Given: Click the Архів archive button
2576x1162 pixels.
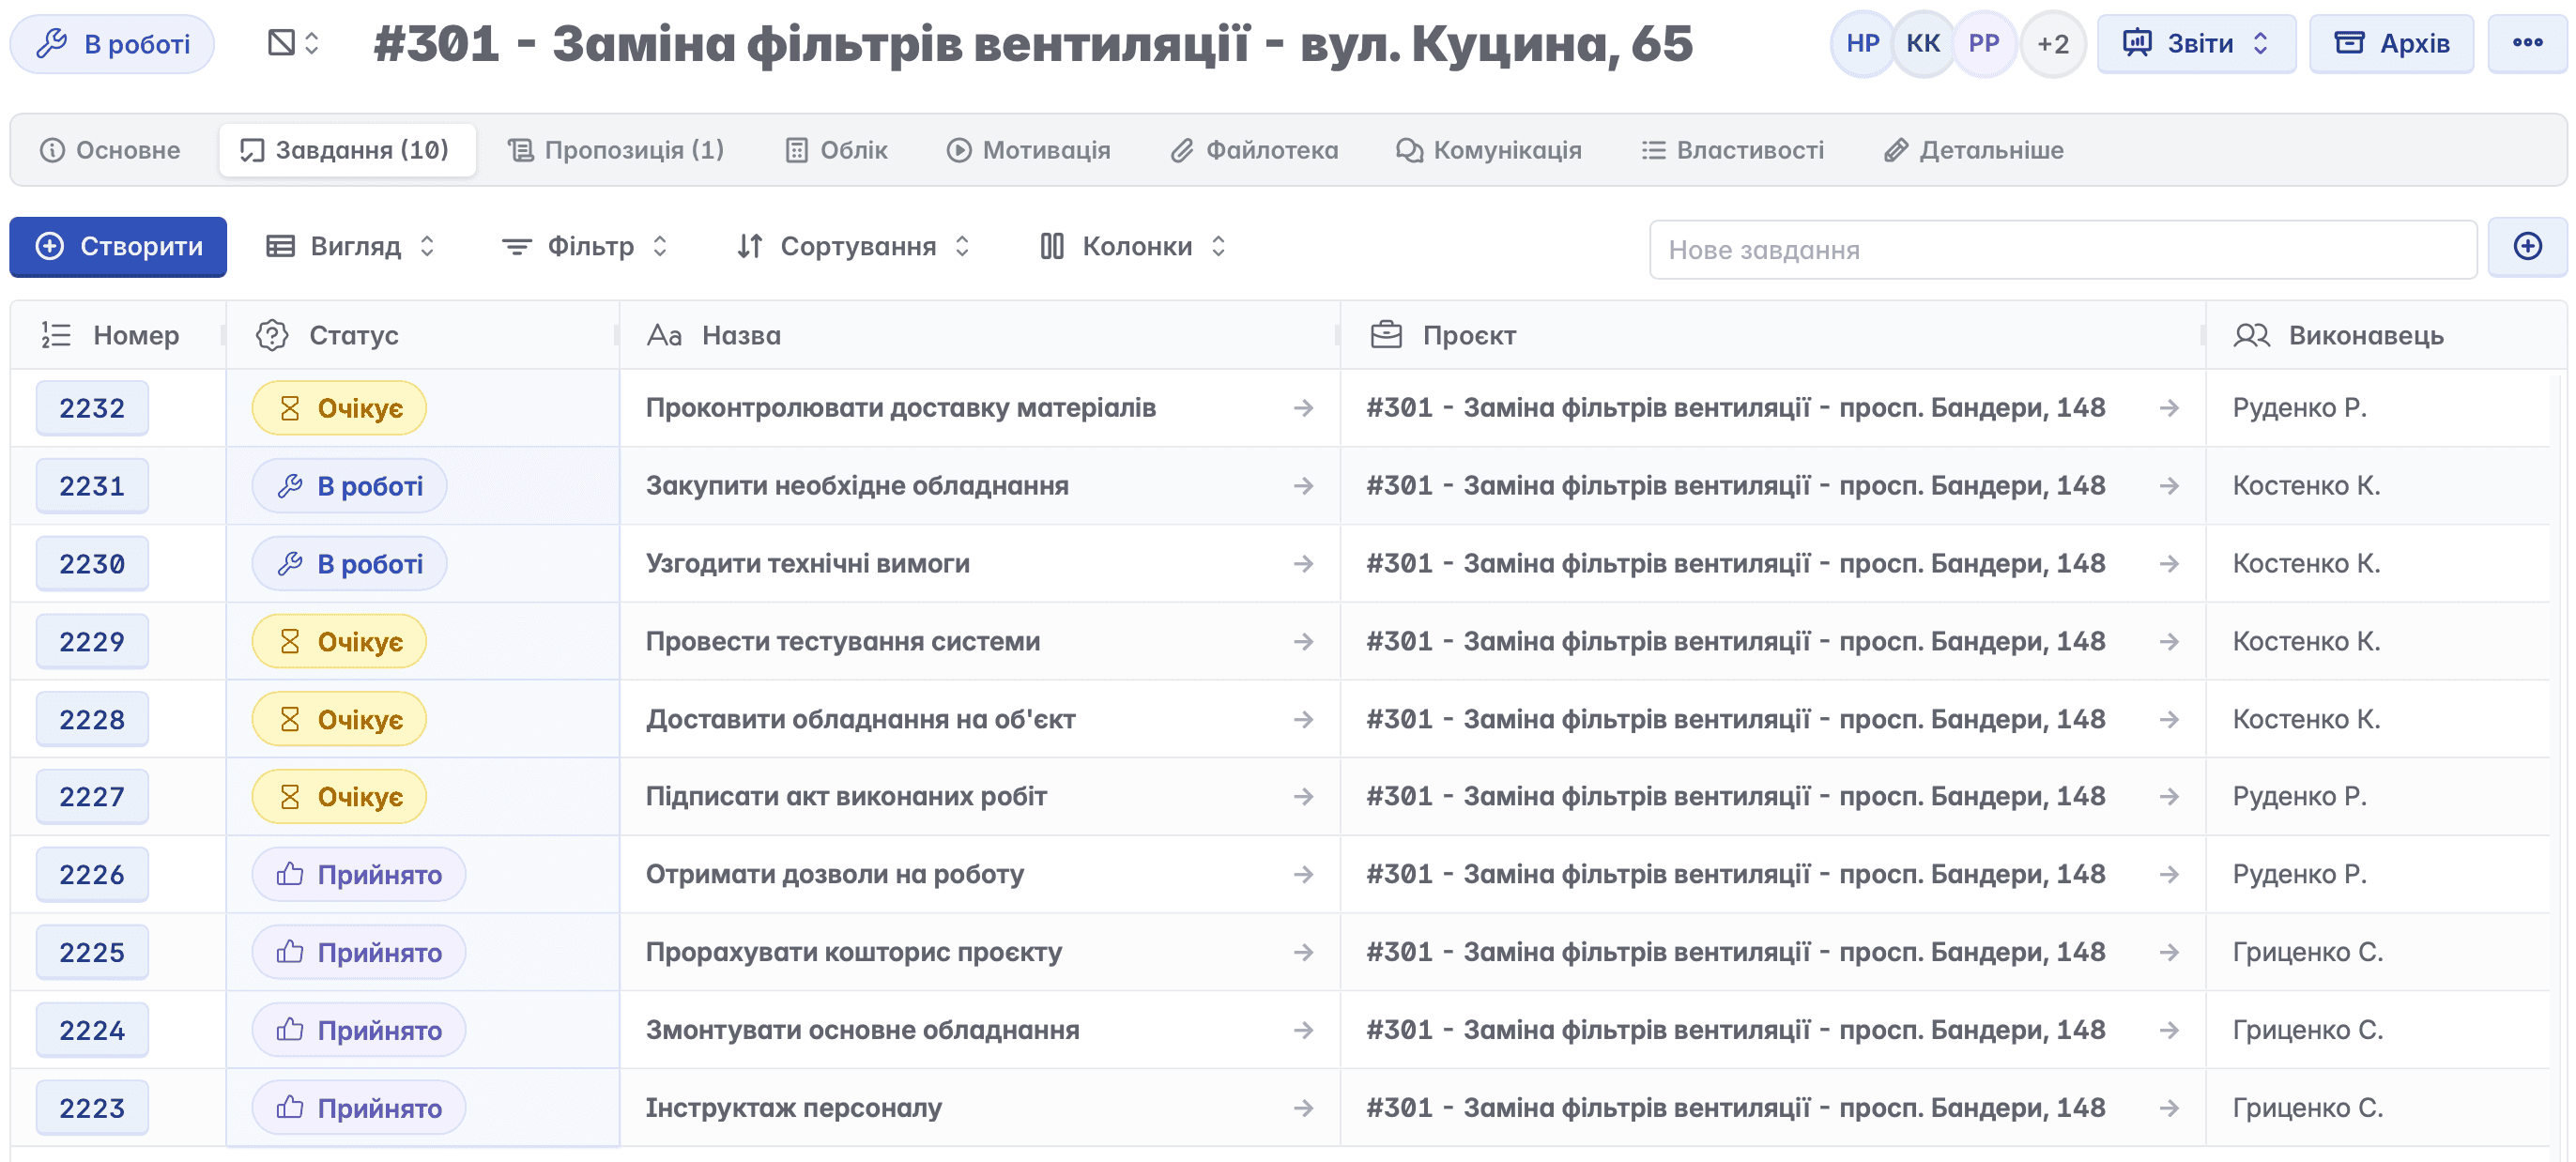Looking at the screenshot, I should pyautogui.click(x=2390, y=44).
